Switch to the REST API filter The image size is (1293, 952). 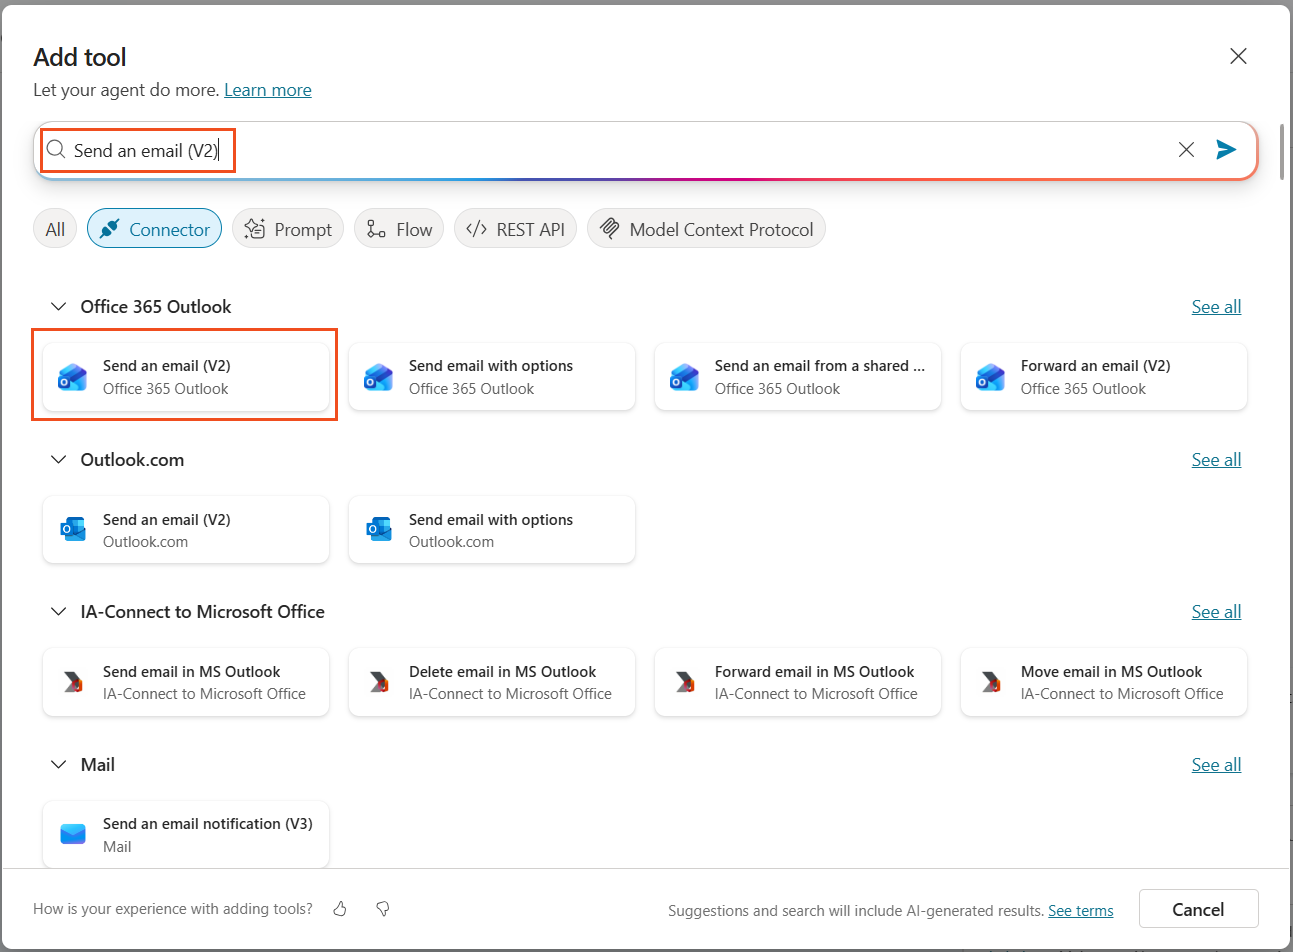click(x=515, y=228)
